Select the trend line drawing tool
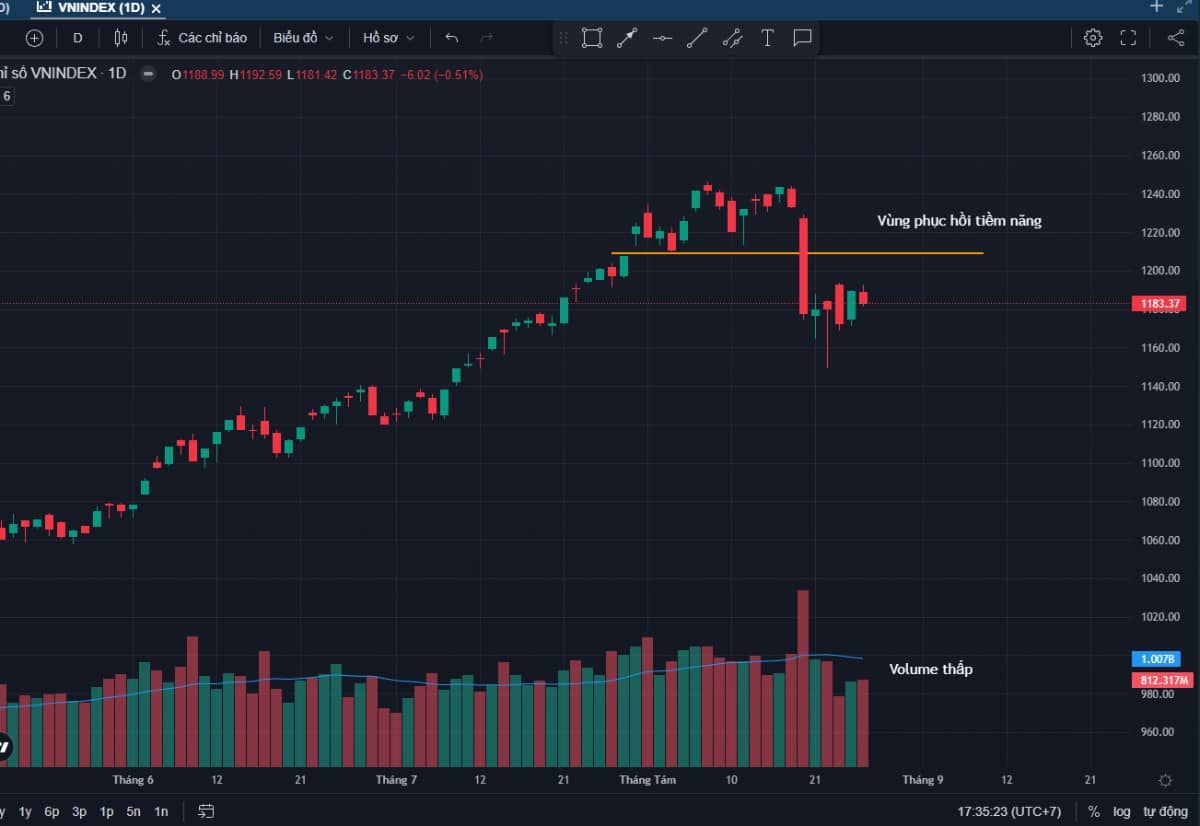Screen dimensions: 1200x826 697,38
